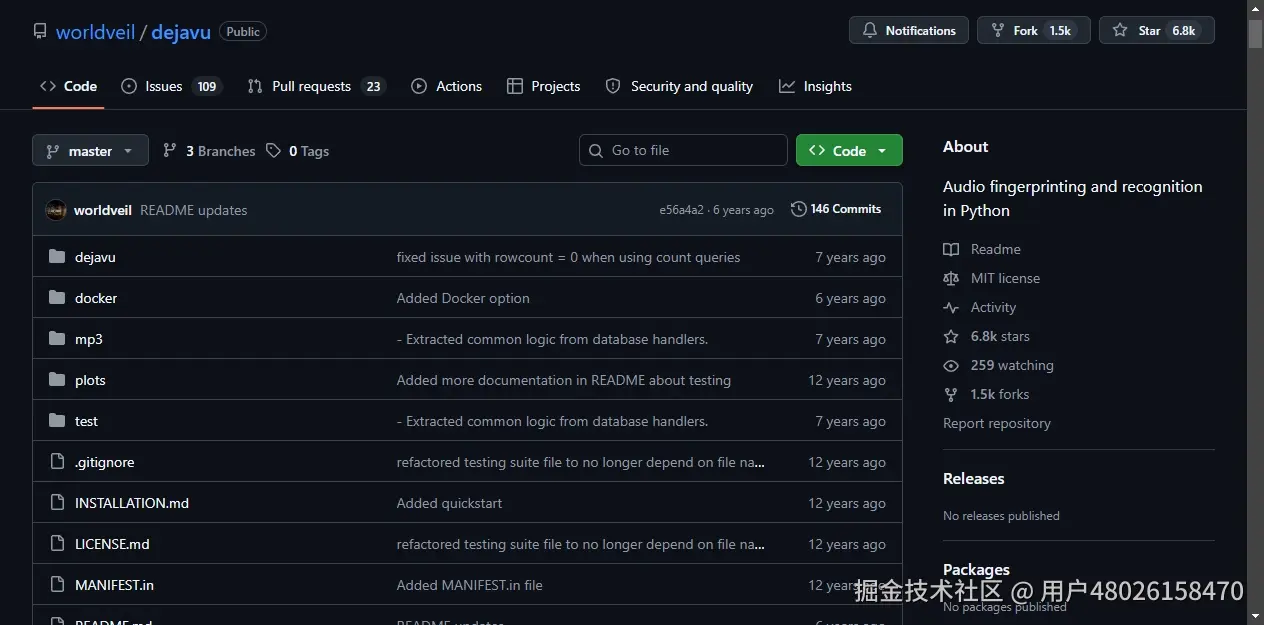Click the folder icon beside docker
The width and height of the screenshot is (1264, 625).
57,298
